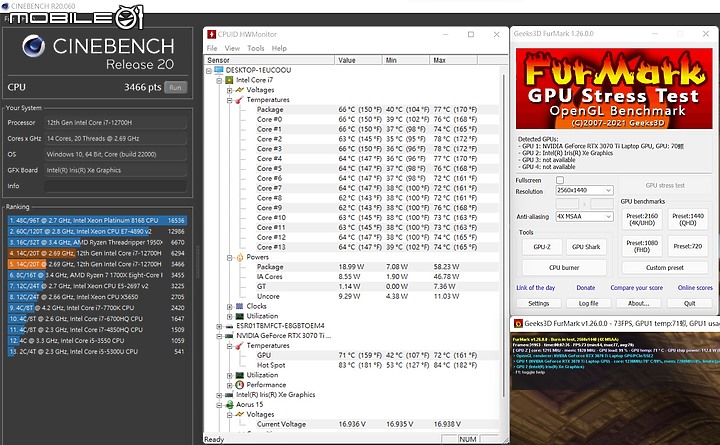The height and width of the screenshot is (445, 720).
Task: Expand the CPU Voltages node
Action: point(229,90)
